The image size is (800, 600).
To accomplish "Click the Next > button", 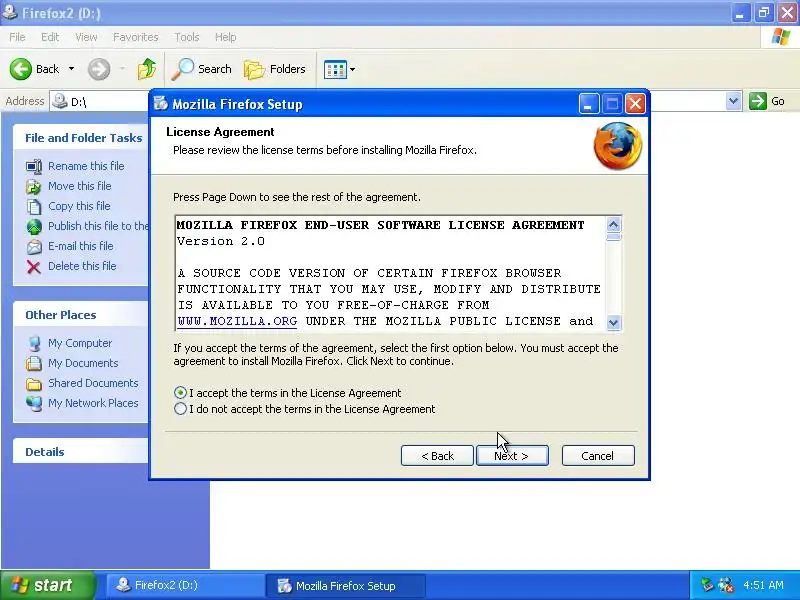I will [512, 456].
